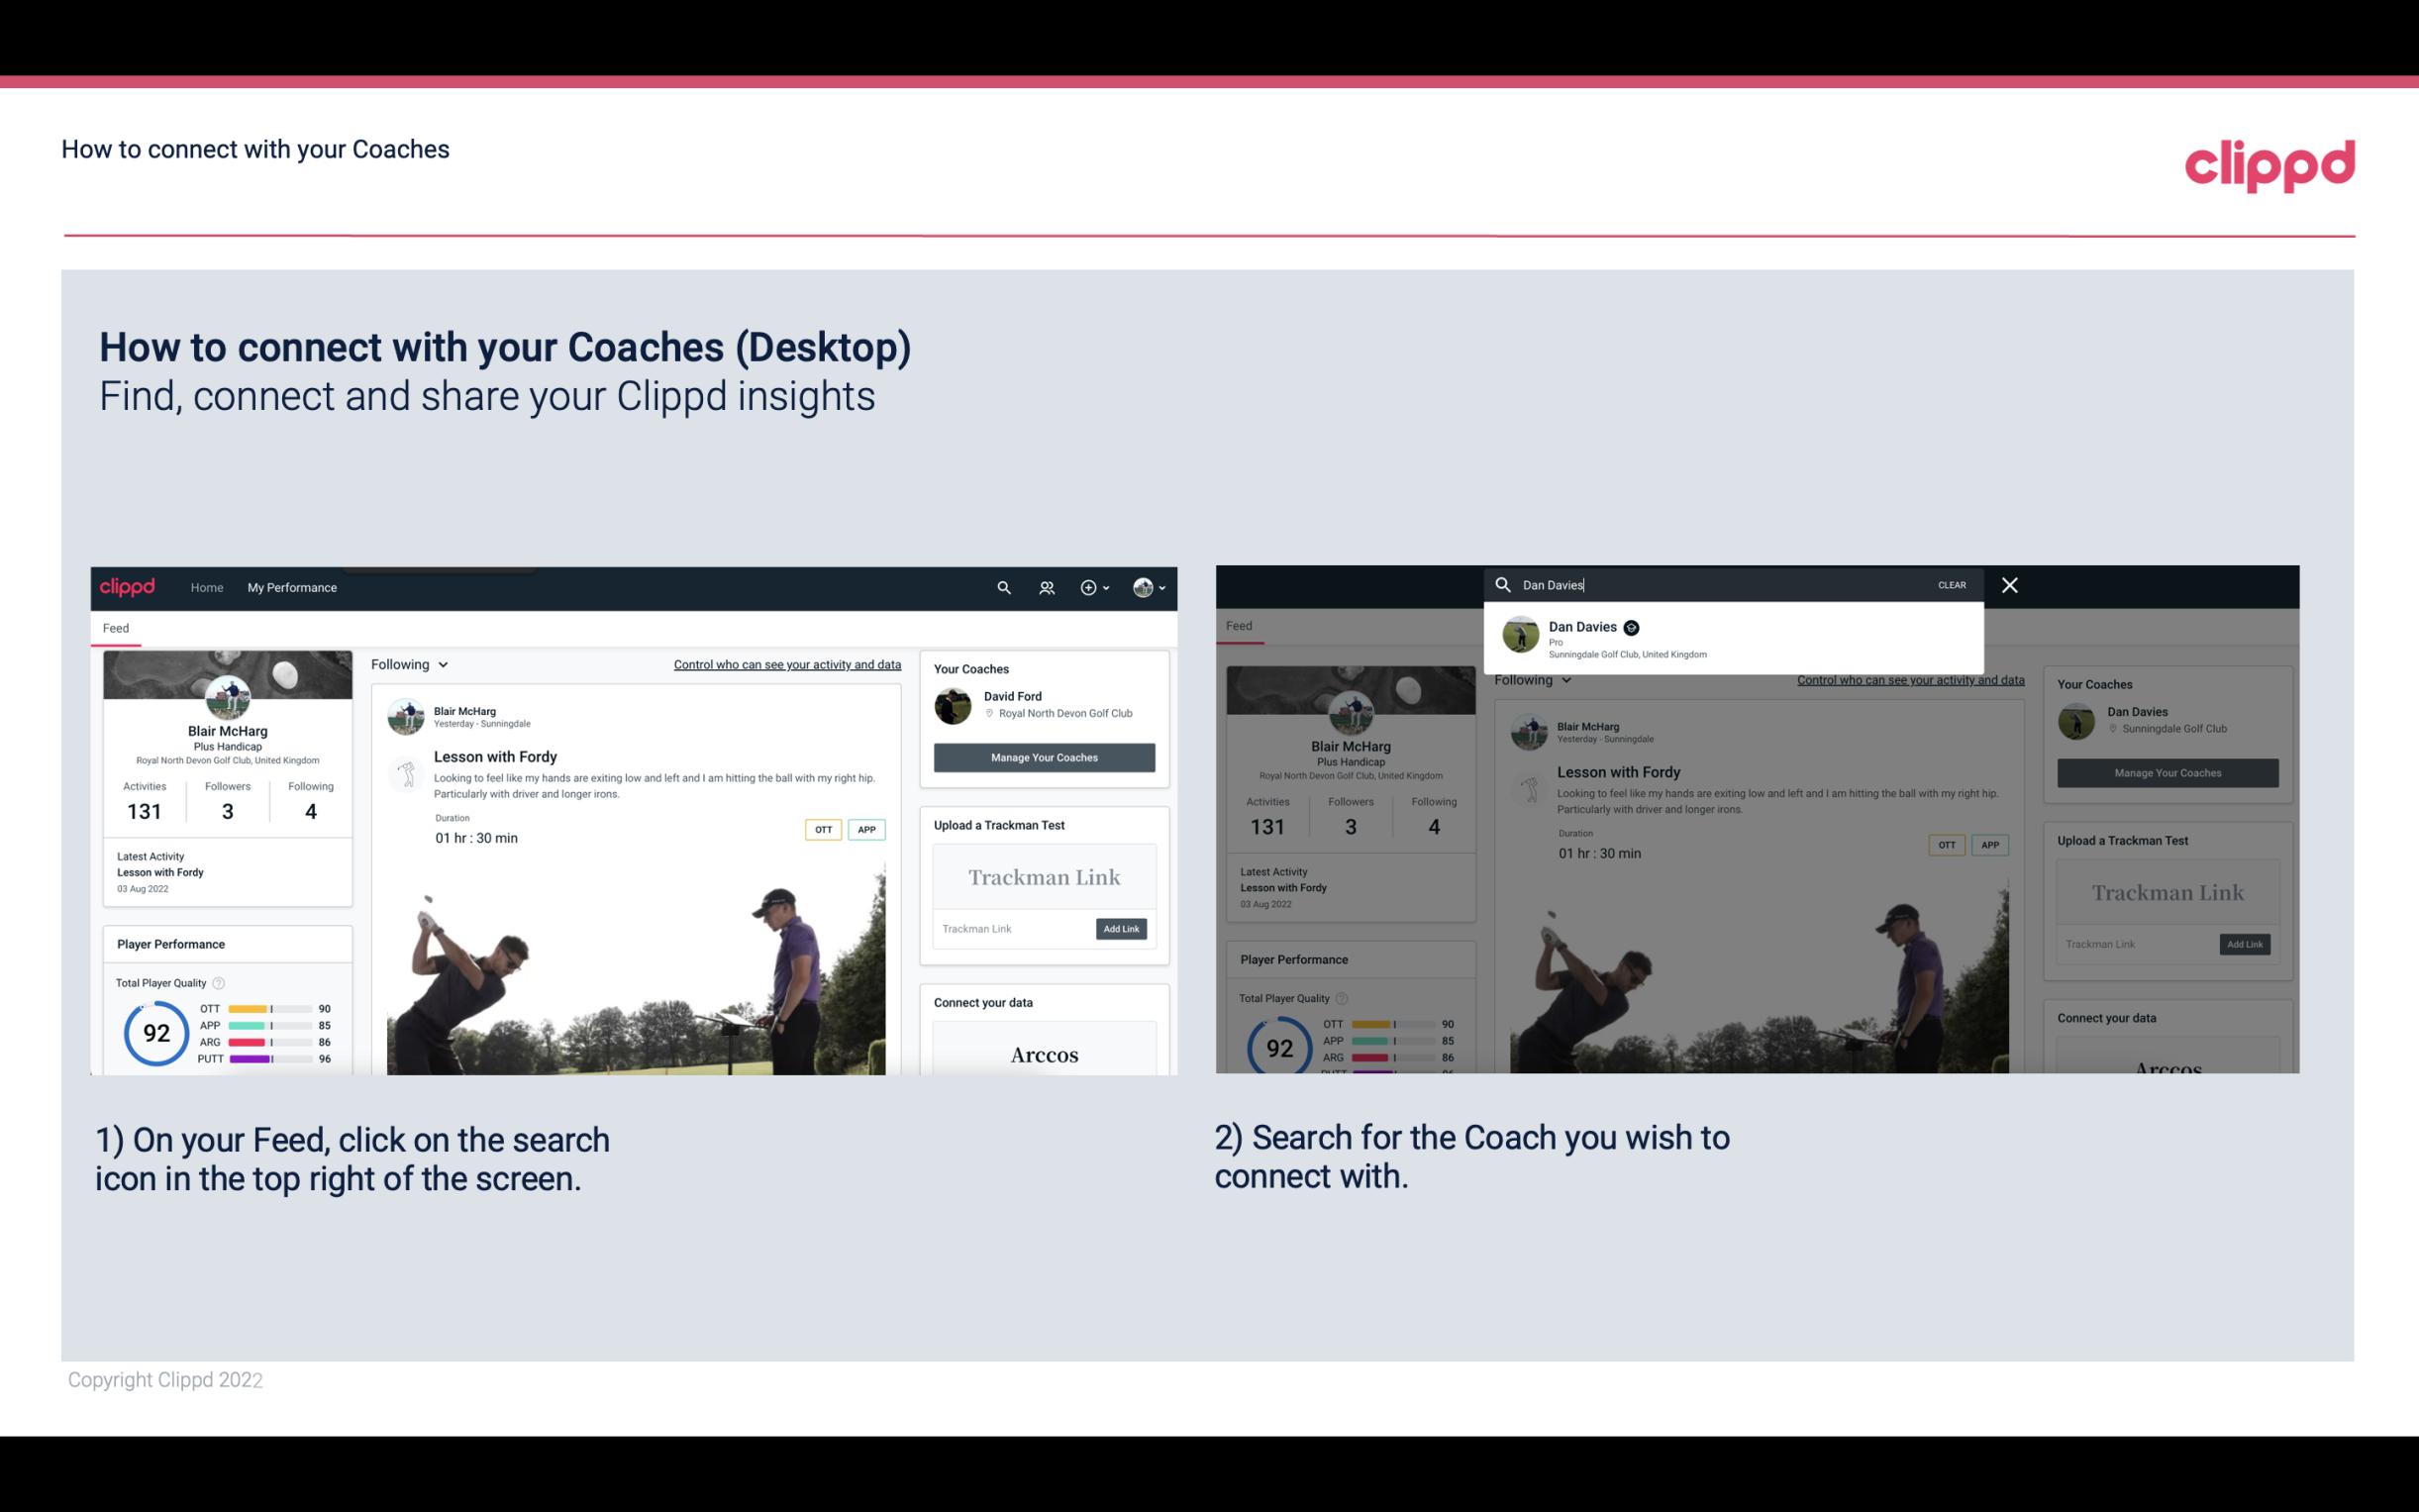Click the globe/language icon in navbar
2419x1512 pixels.
1141,587
